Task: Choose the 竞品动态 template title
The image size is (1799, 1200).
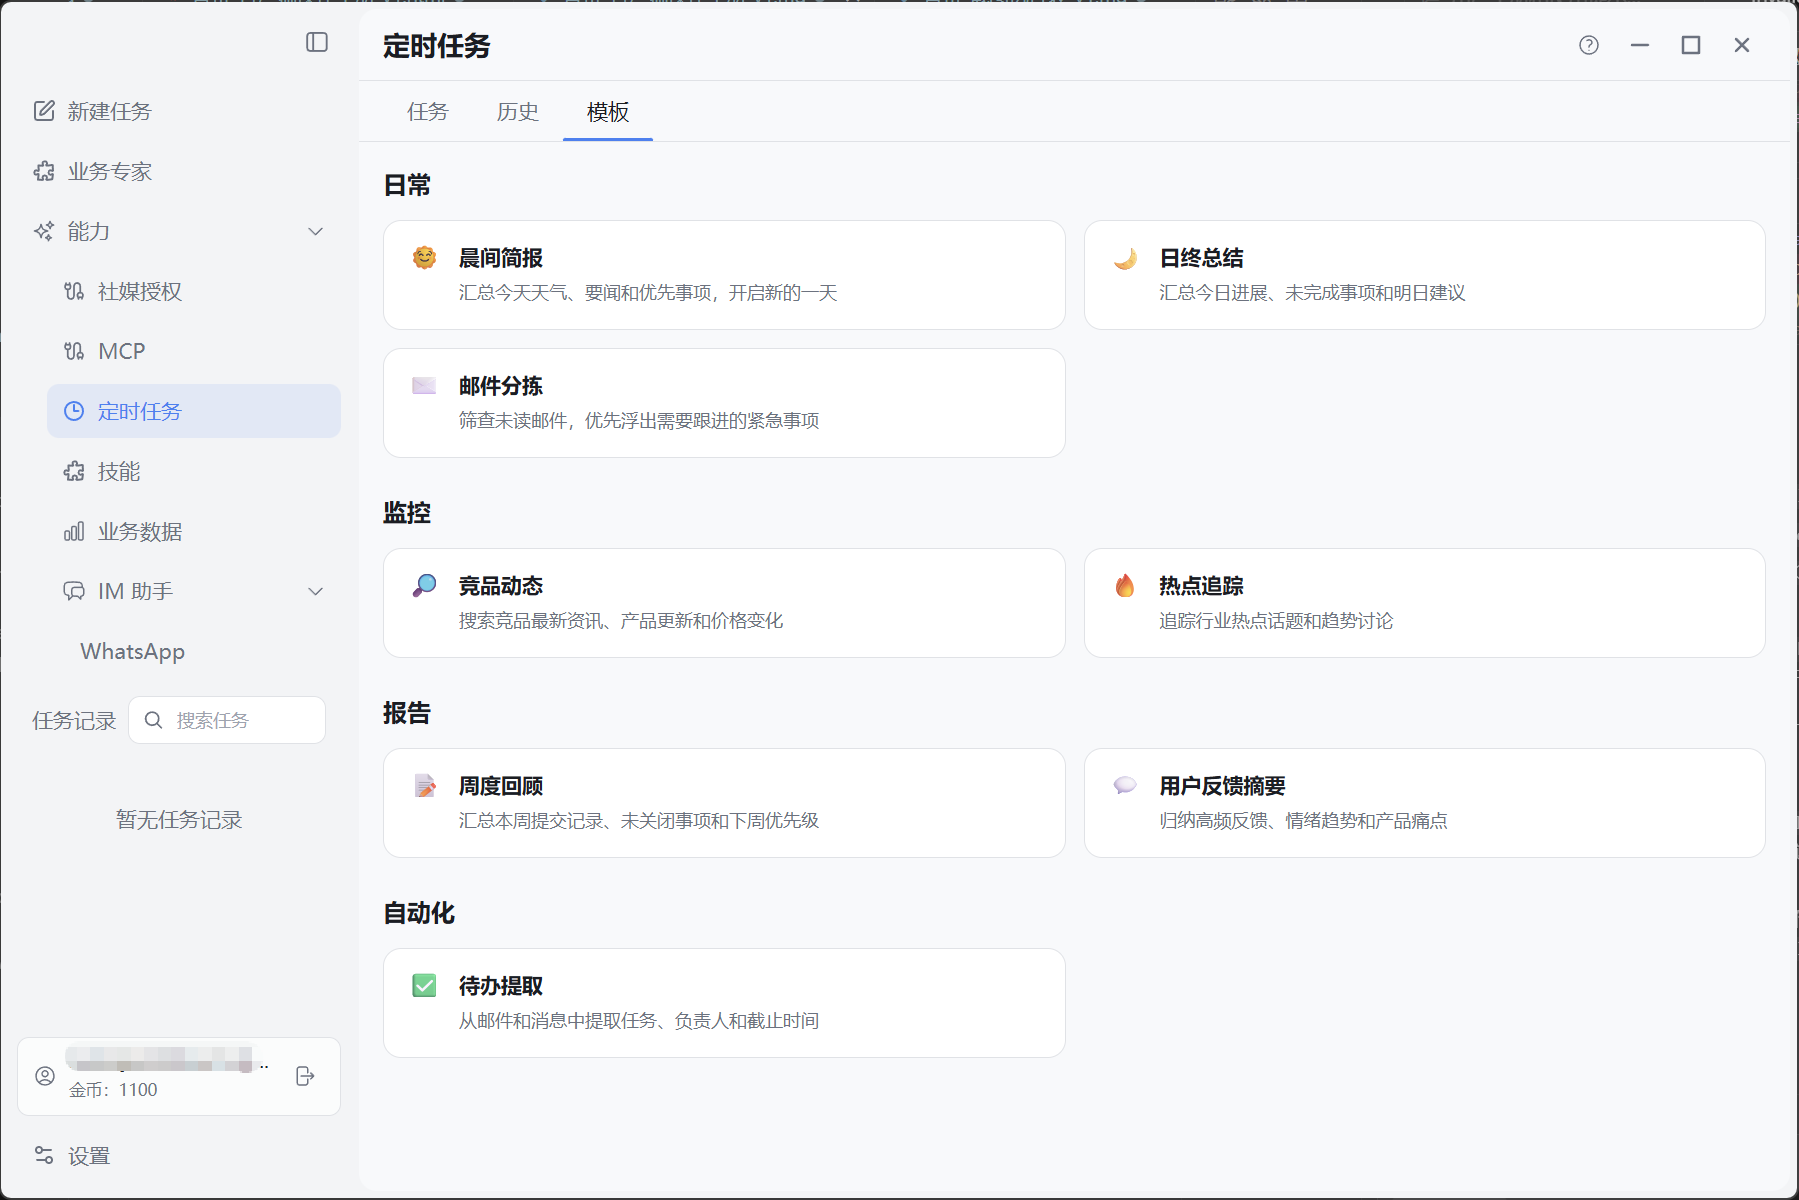Action: tap(501, 586)
